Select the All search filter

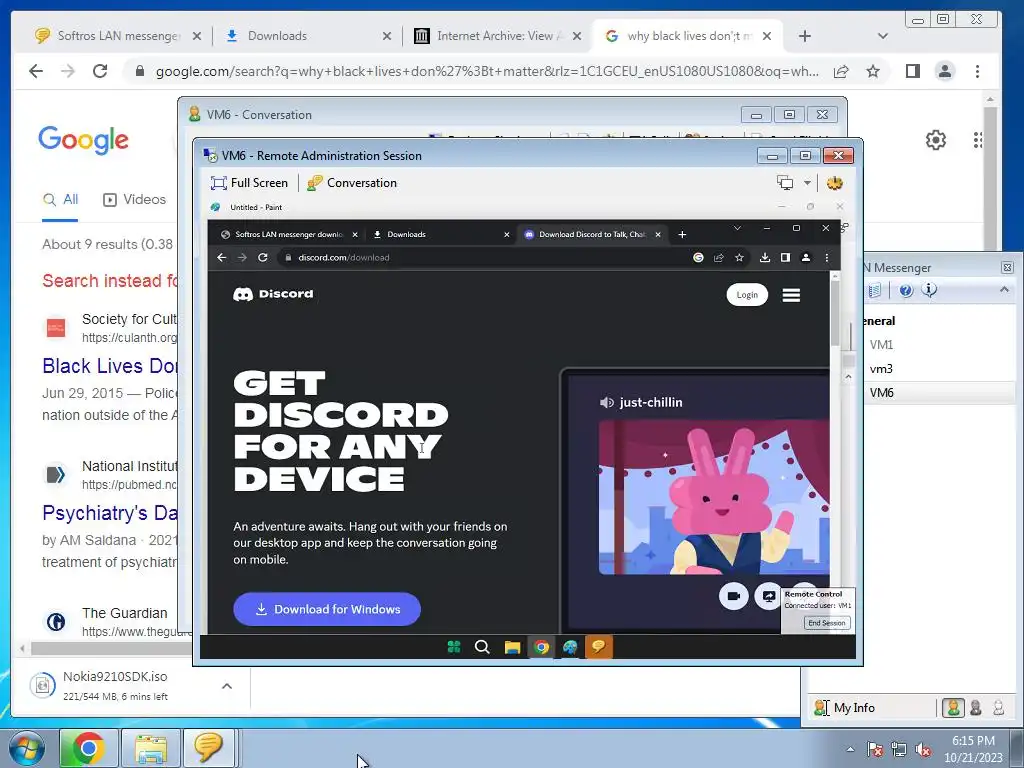(x=60, y=200)
